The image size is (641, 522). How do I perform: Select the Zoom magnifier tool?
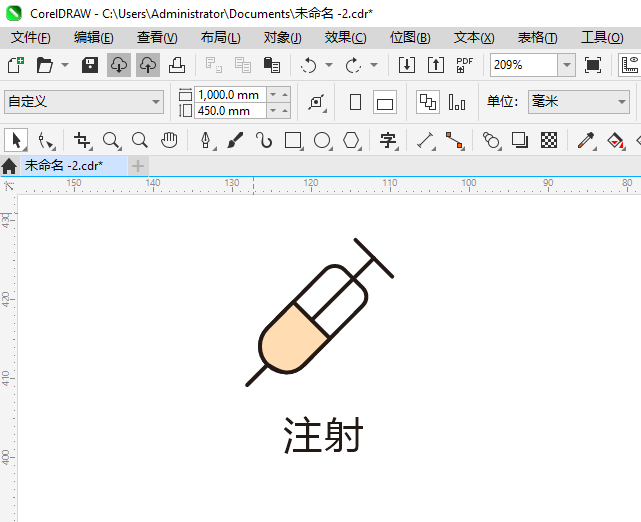111,140
